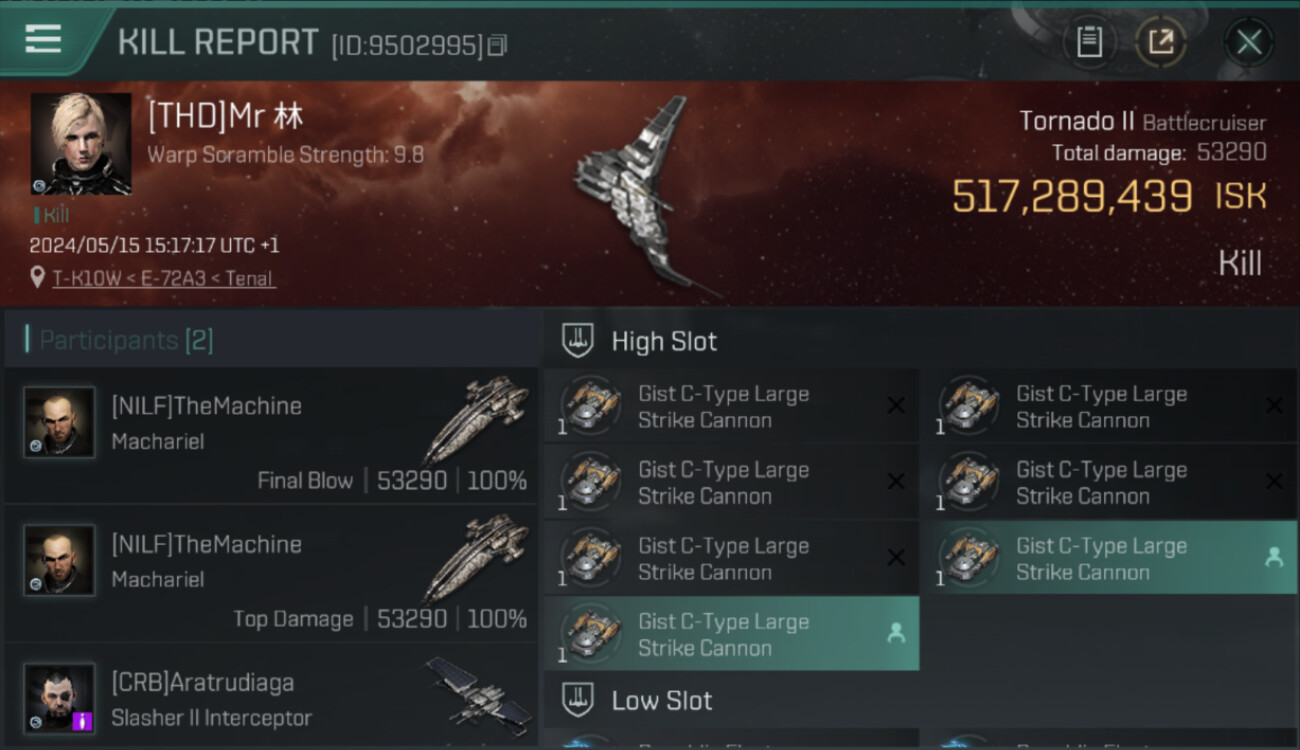Select Top Damage TheMachine Macharial entry
This screenshot has height=750, width=1300.
click(271, 574)
